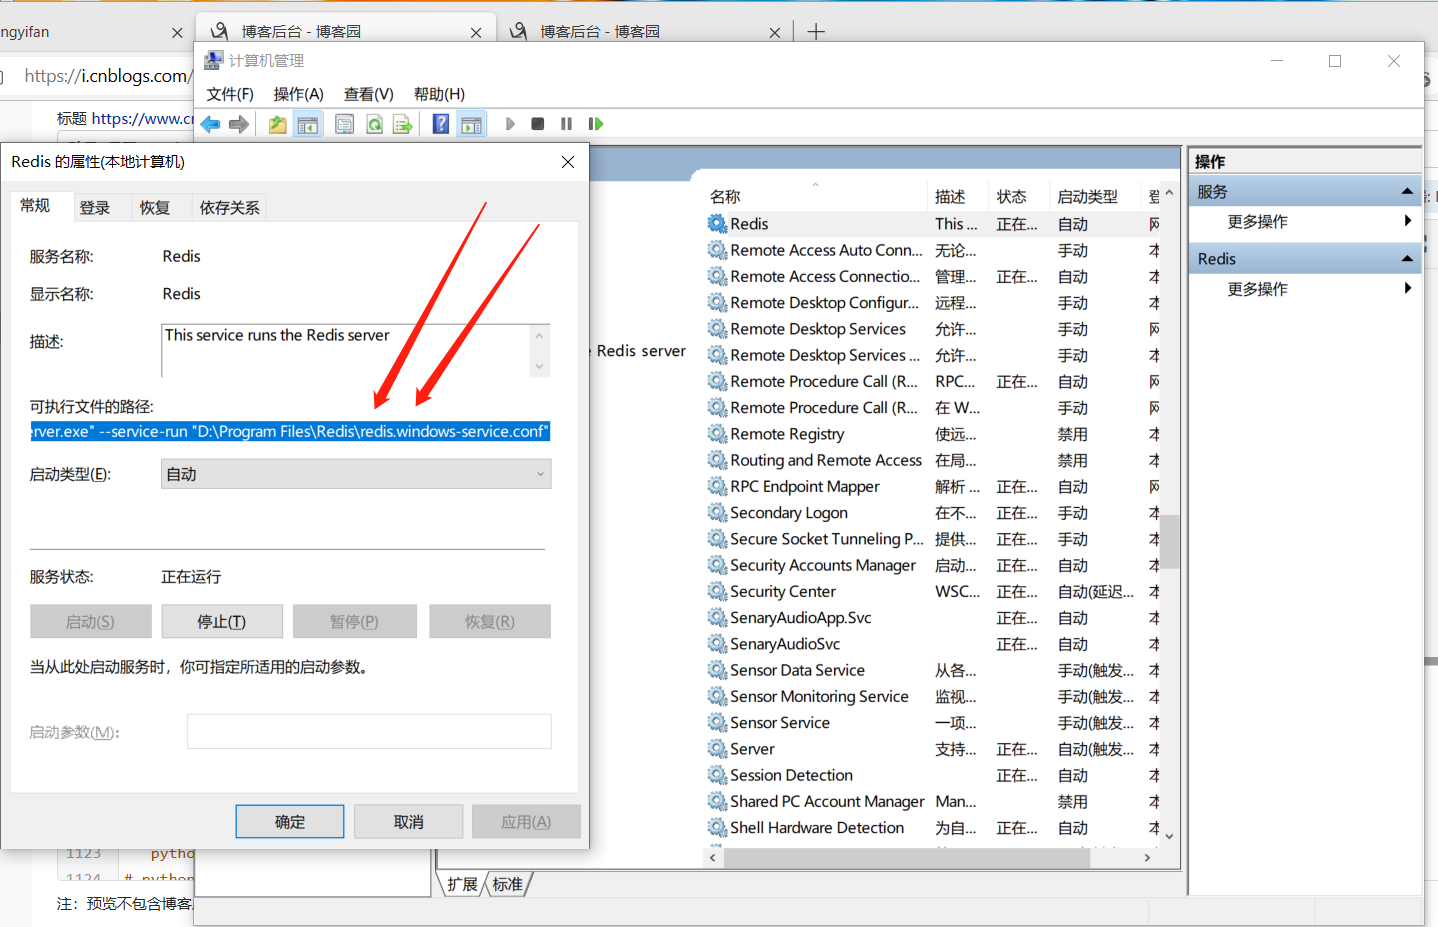Click the Restart Service toolbar icon
1438x927 pixels.
coord(596,124)
